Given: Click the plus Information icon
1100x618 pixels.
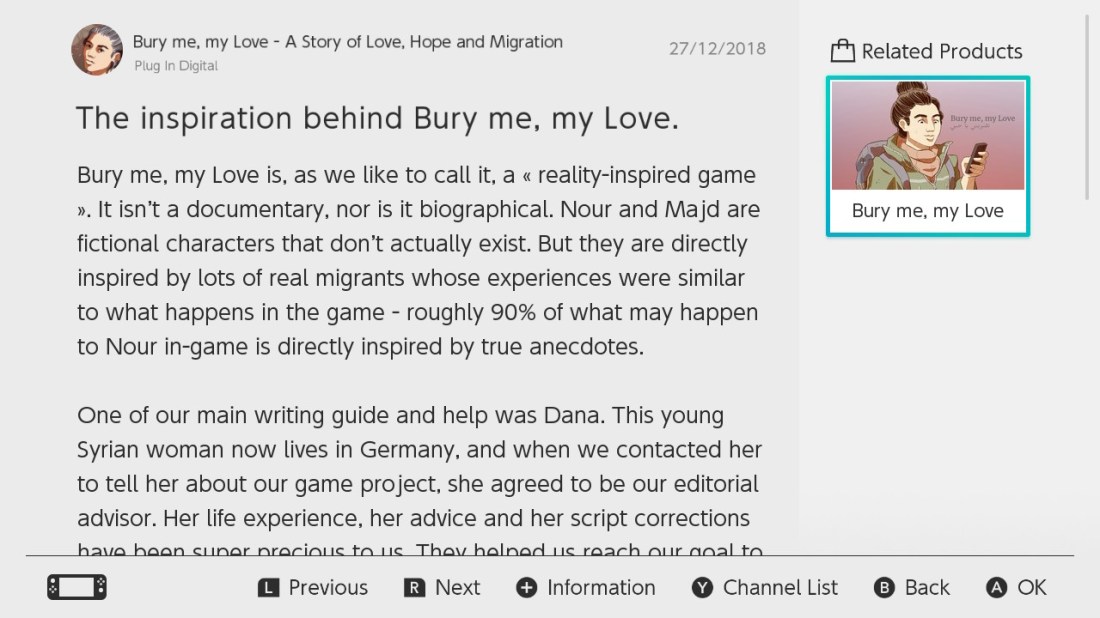Looking at the screenshot, I should click(527, 588).
